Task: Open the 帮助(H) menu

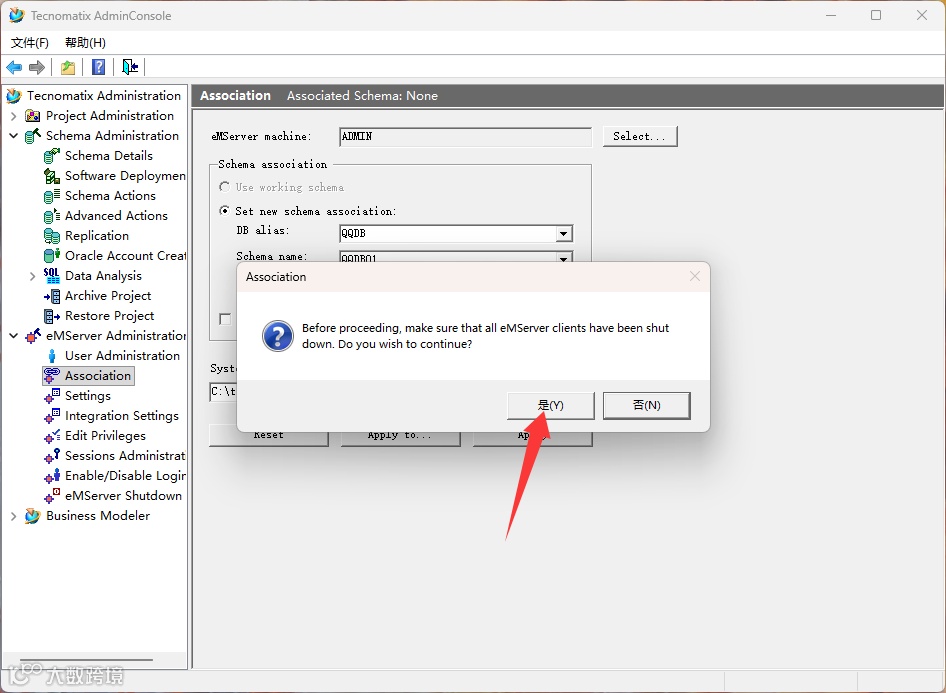Action: (x=85, y=42)
